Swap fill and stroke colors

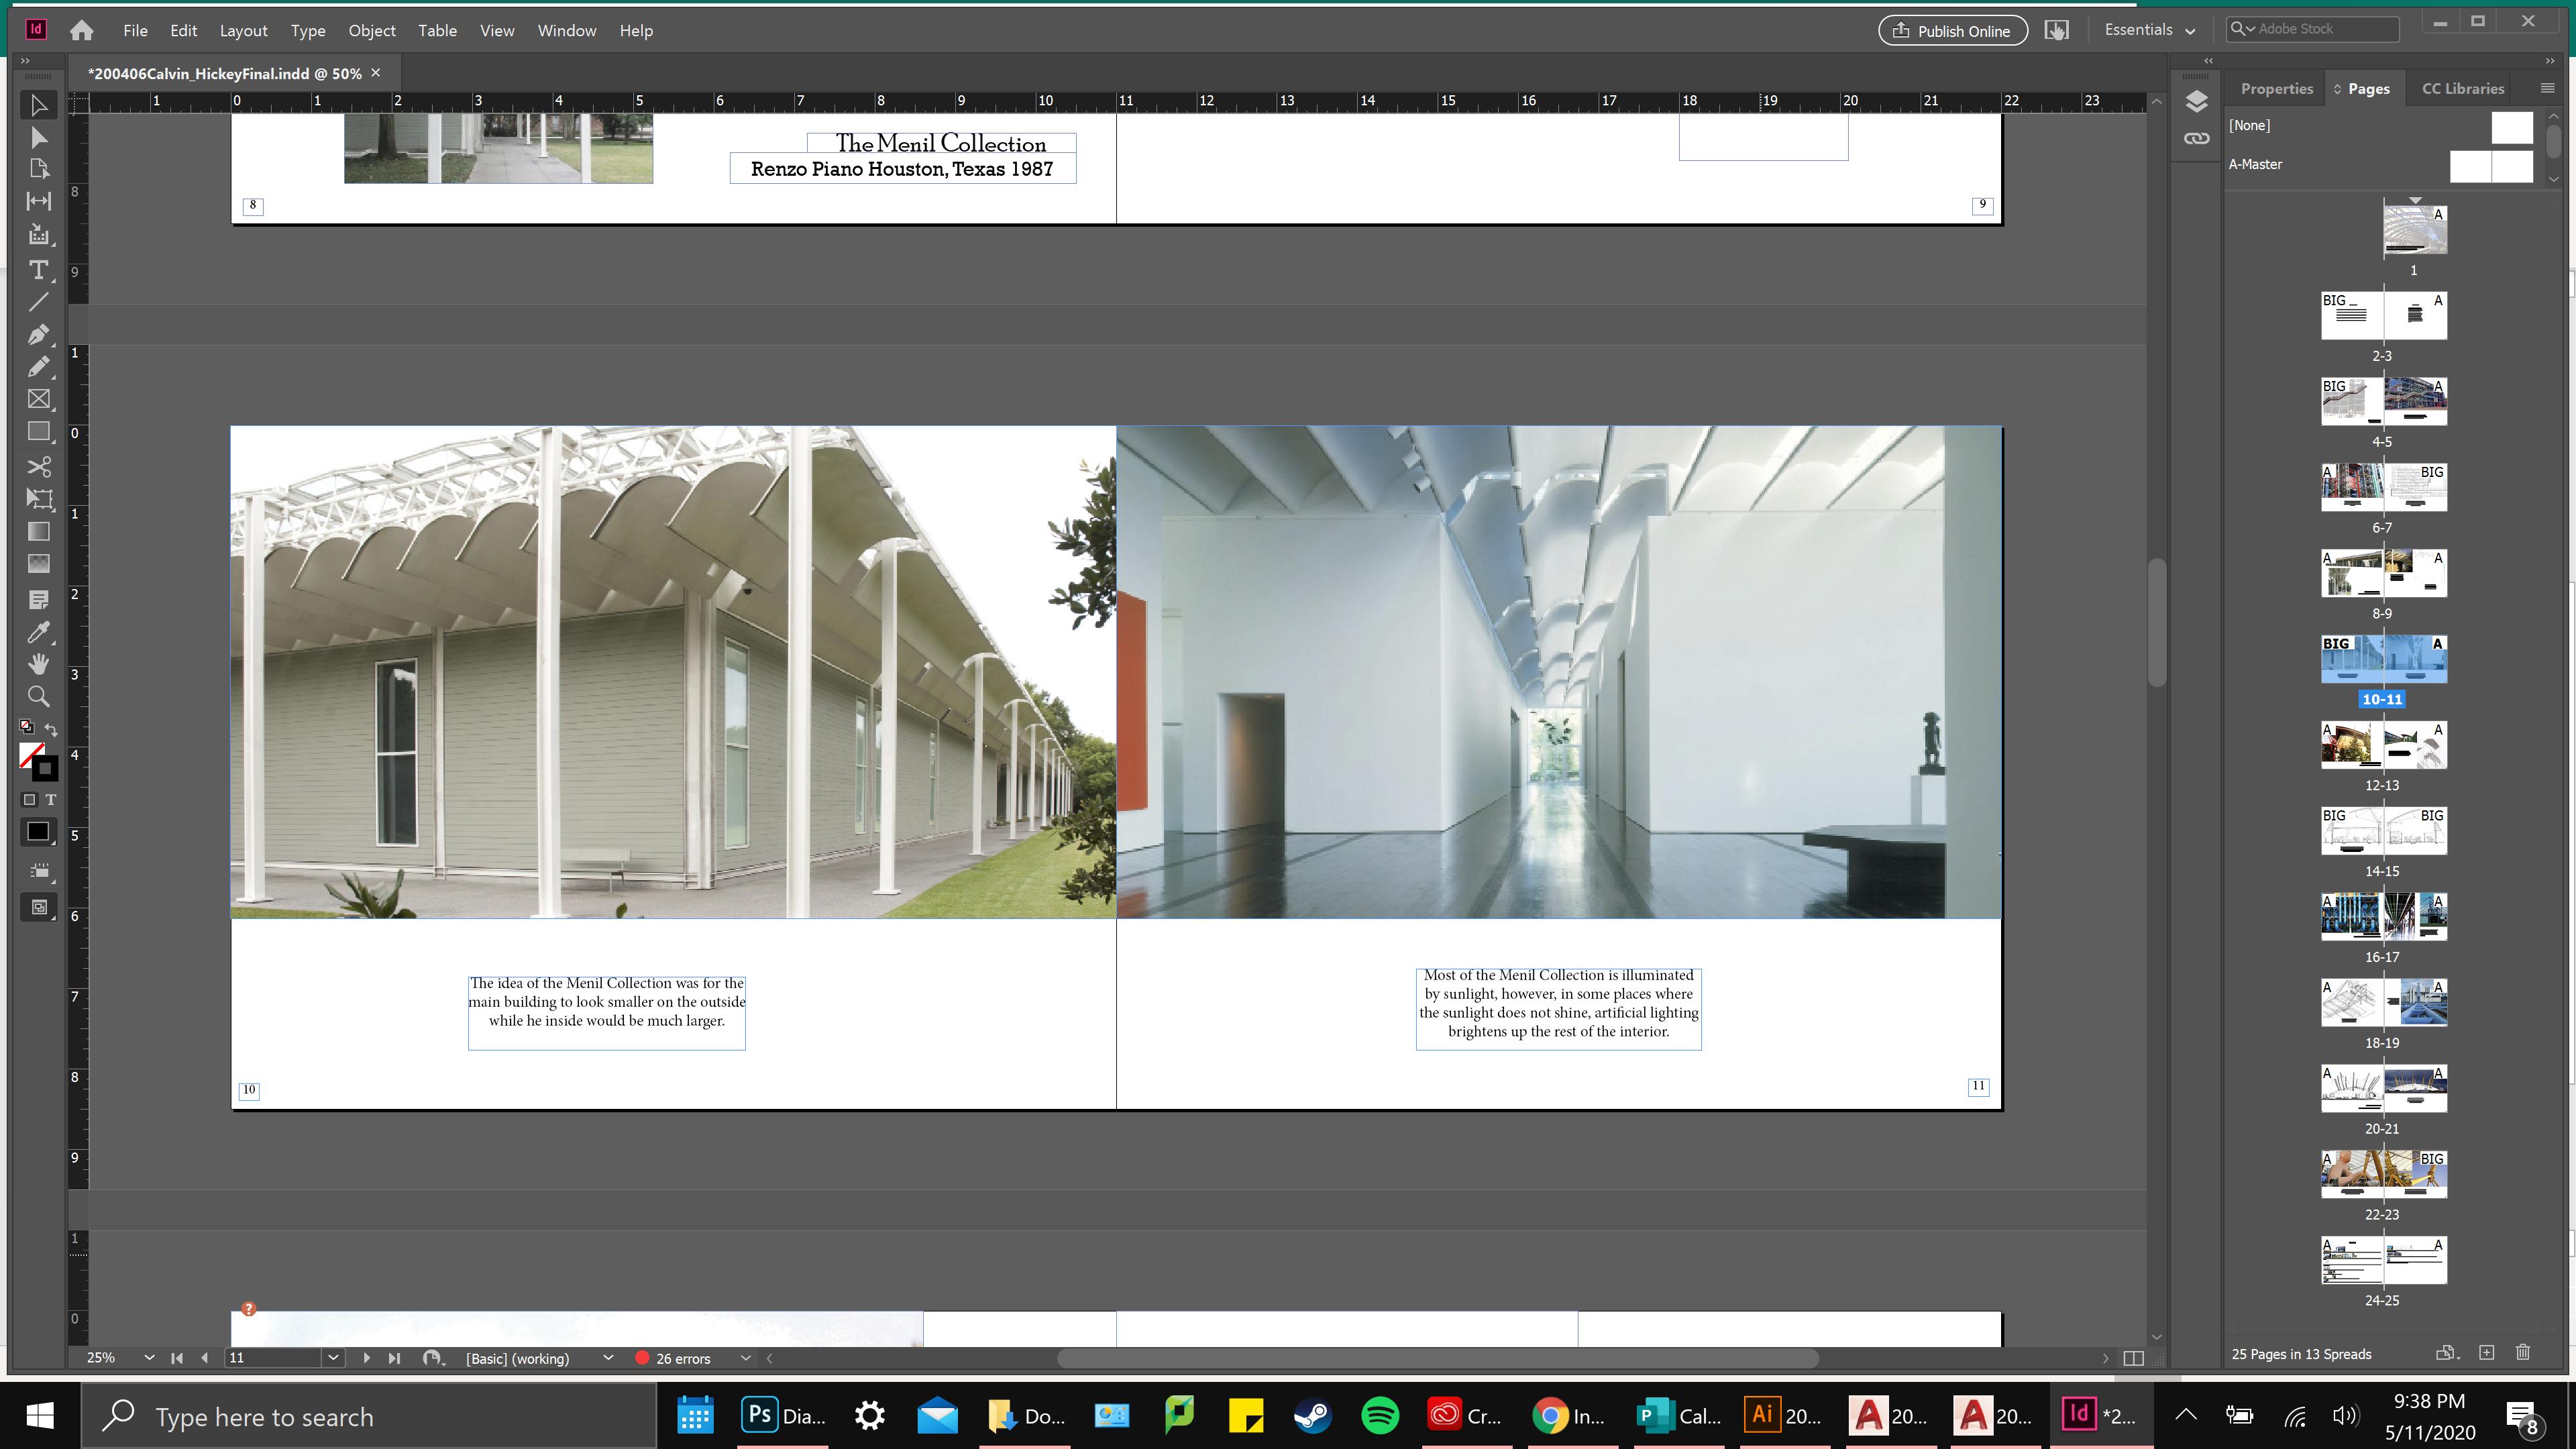click(51, 729)
